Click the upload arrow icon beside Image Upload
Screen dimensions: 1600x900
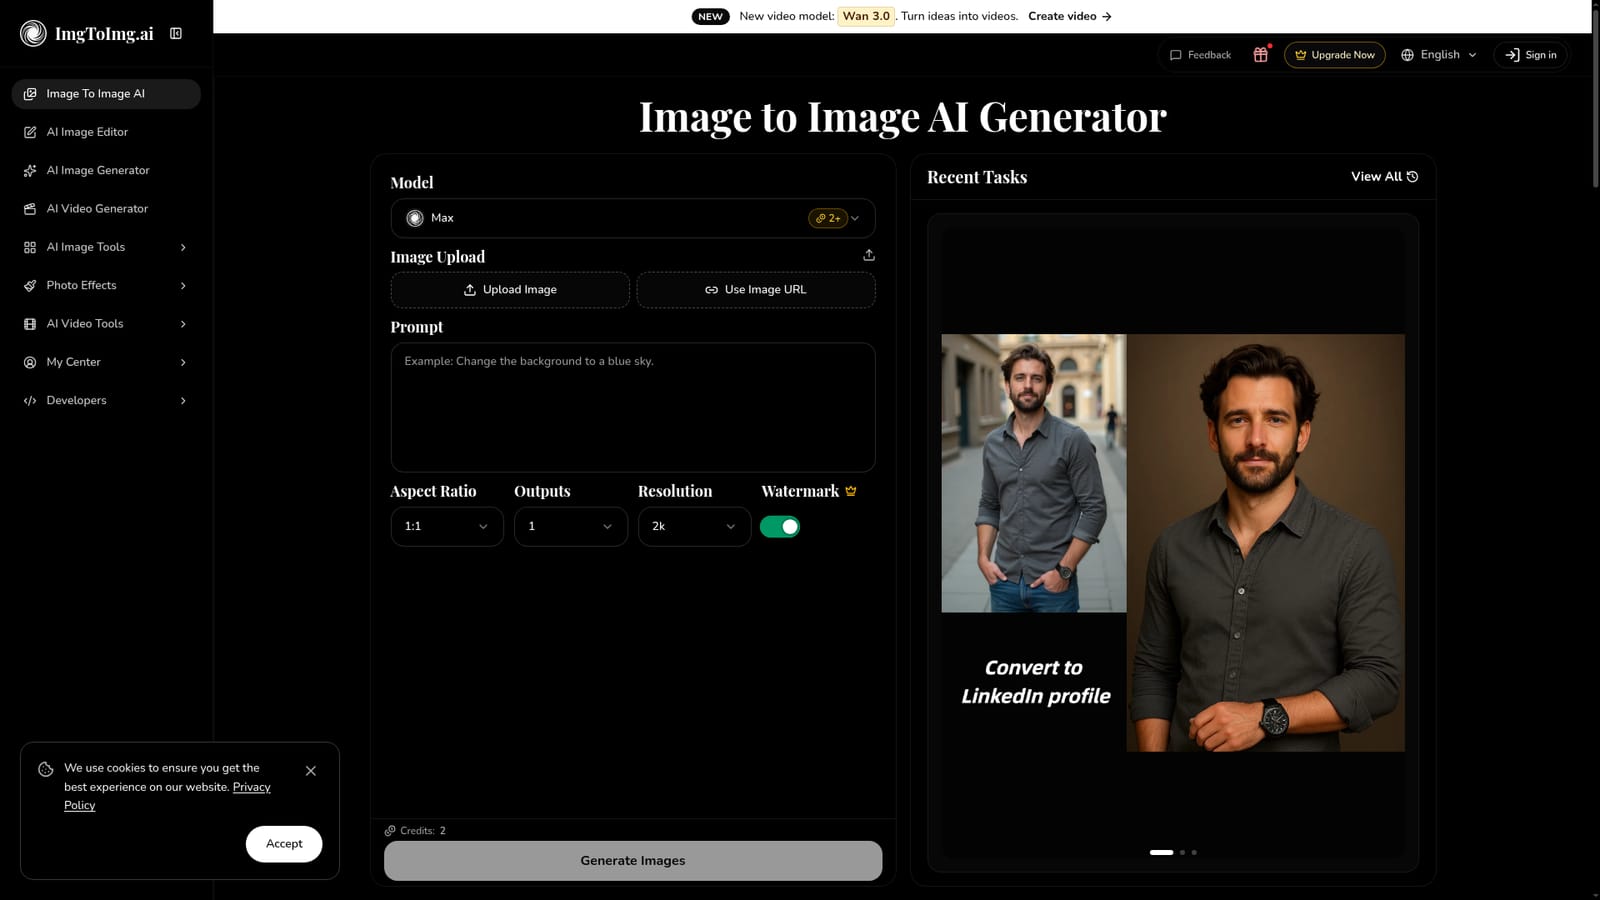pos(869,255)
